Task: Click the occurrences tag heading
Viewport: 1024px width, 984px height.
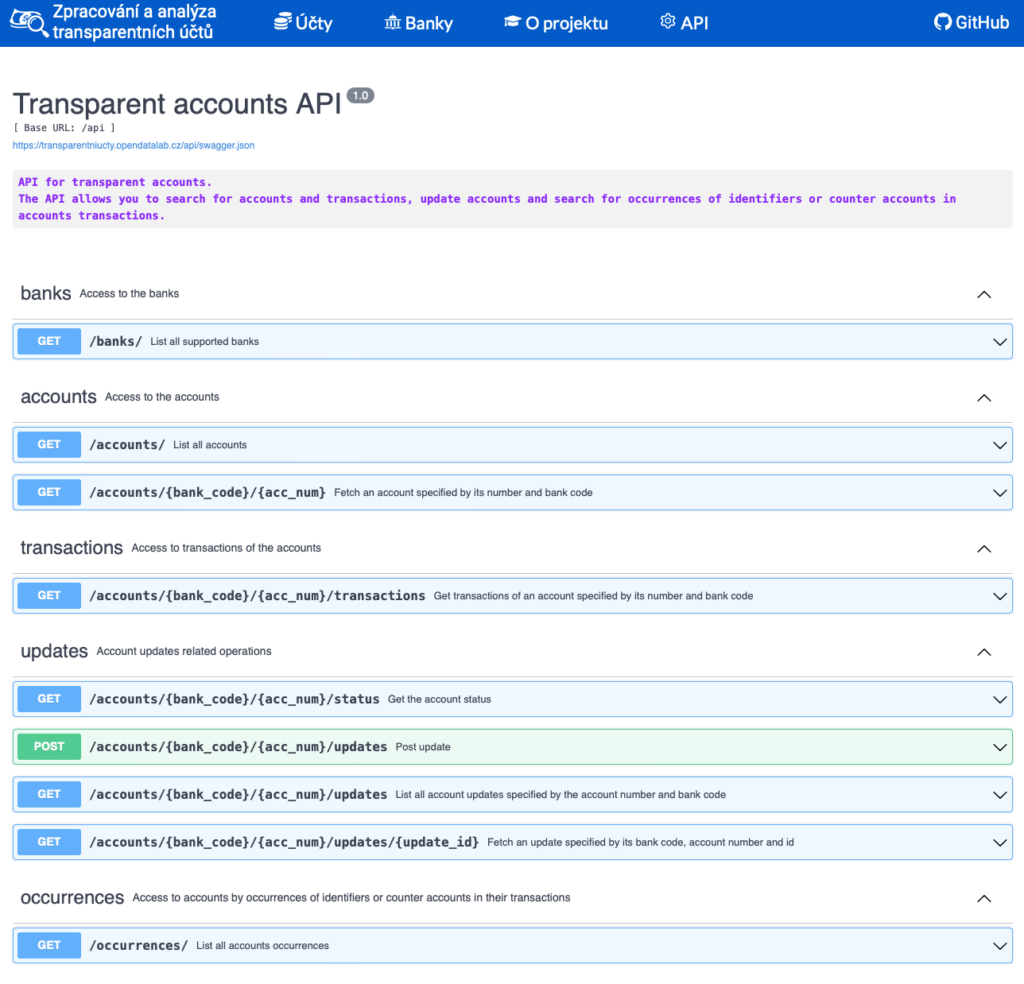Action: tap(72, 898)
